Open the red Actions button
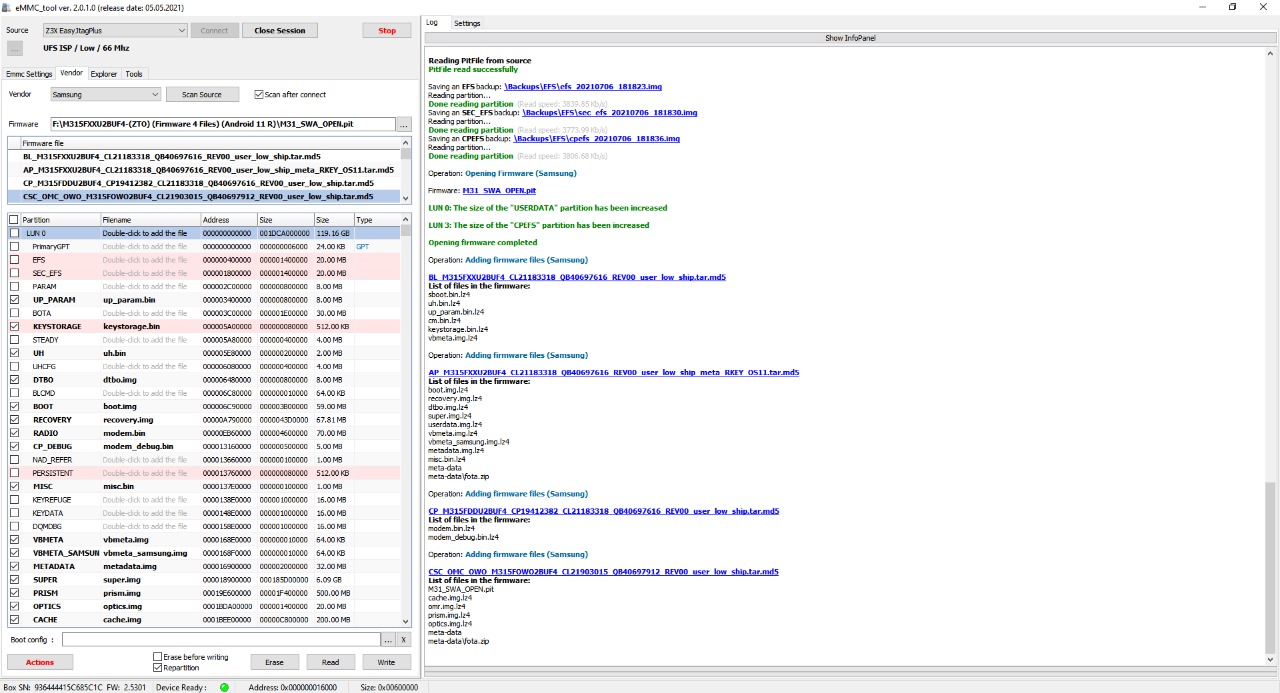 point(40,662)
